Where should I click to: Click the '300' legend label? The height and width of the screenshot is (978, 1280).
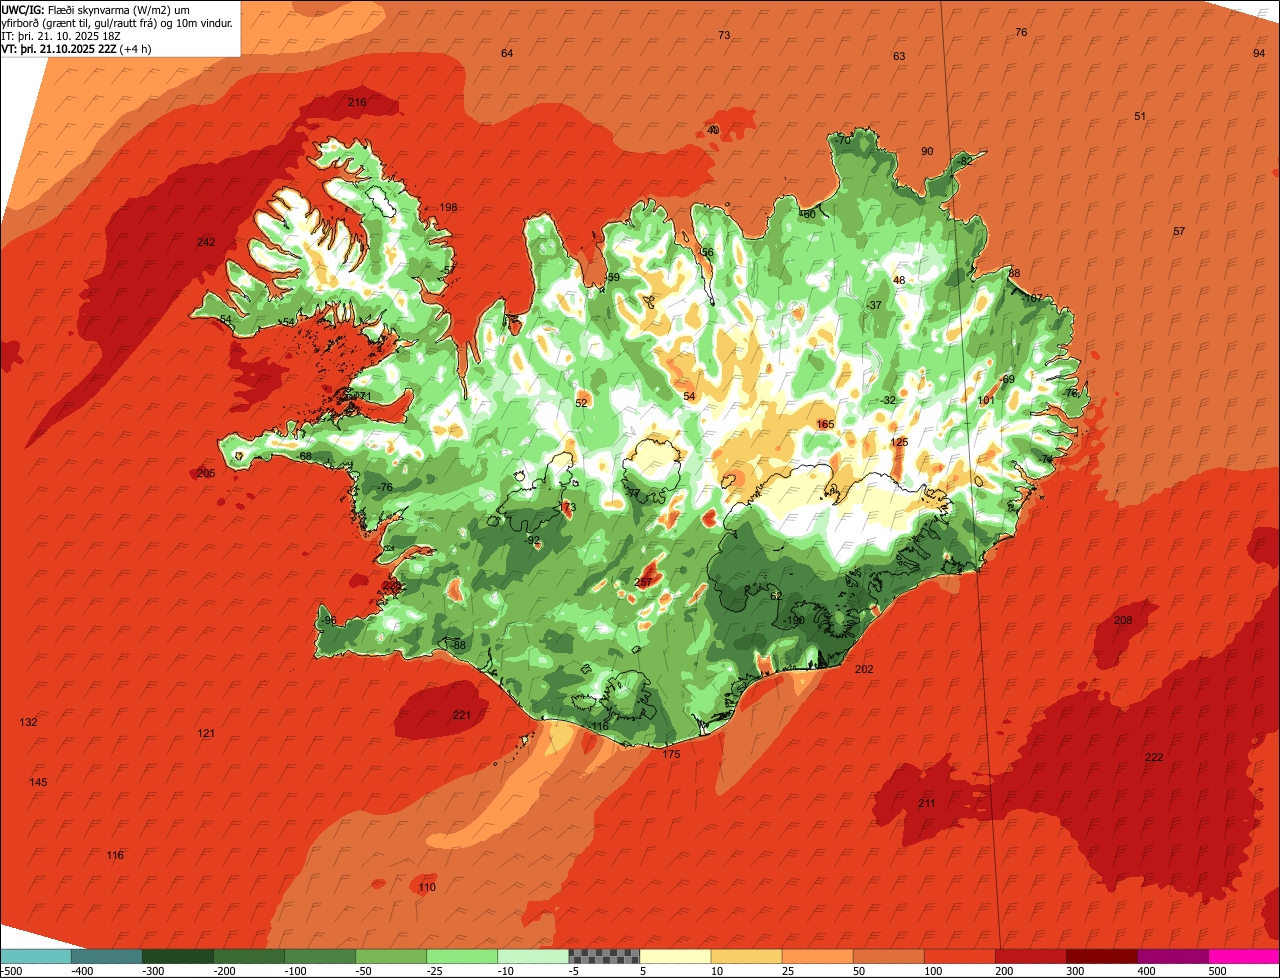coord(1075,971)
